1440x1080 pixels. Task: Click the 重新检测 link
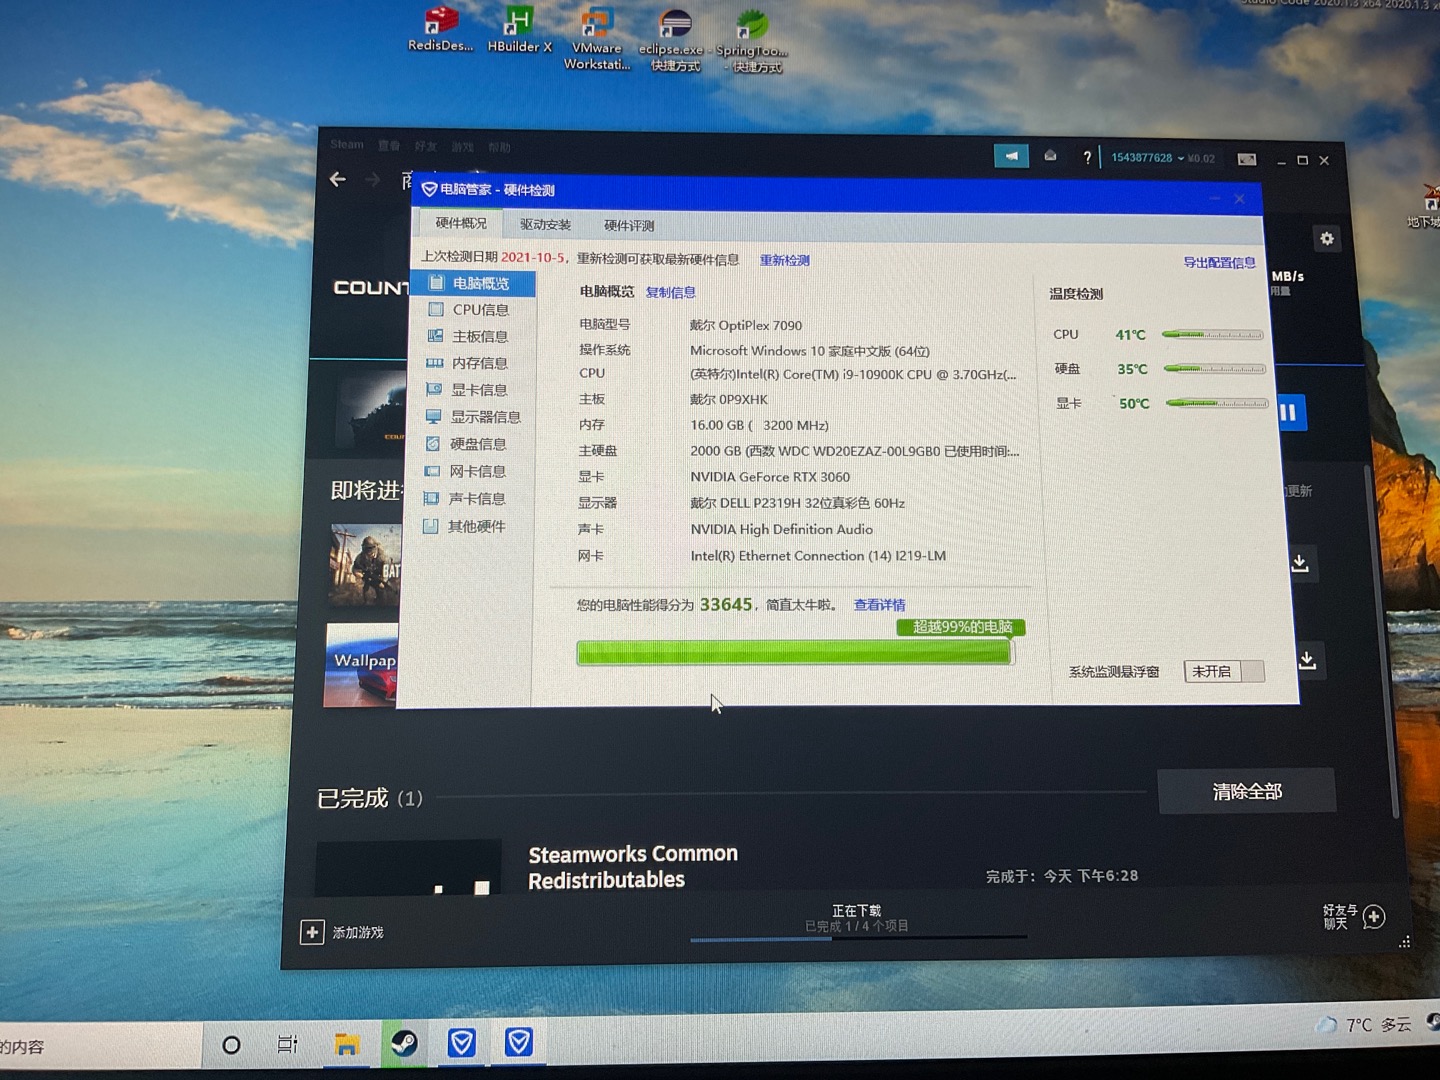[784, 261]
